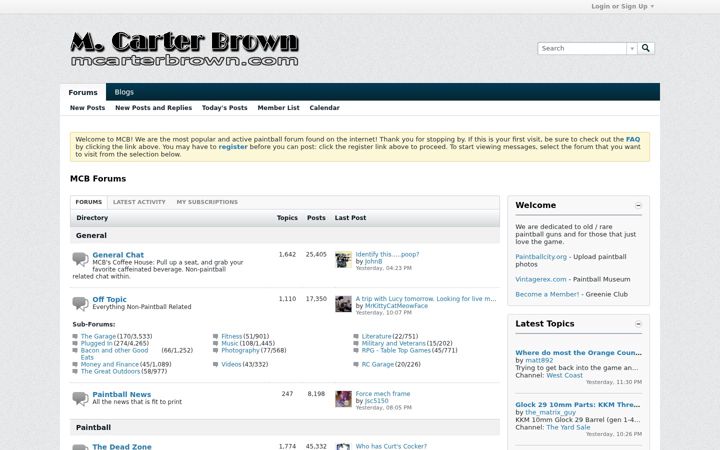Click the icon beside RC Garage sub-forum
Screen dimensions: 720x450
pos(356,365)
